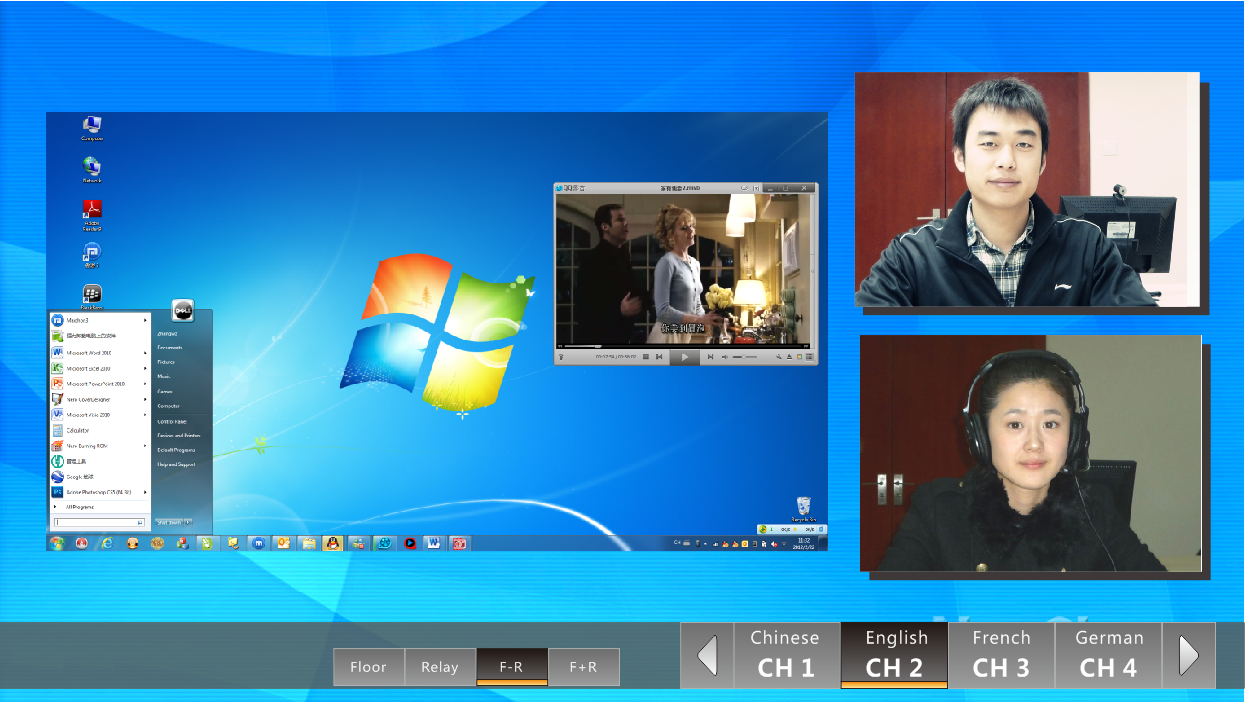Viewport: 1245px width, 702px height.
Task: Show previous language channels with left arrow
Action: point(707,655)
